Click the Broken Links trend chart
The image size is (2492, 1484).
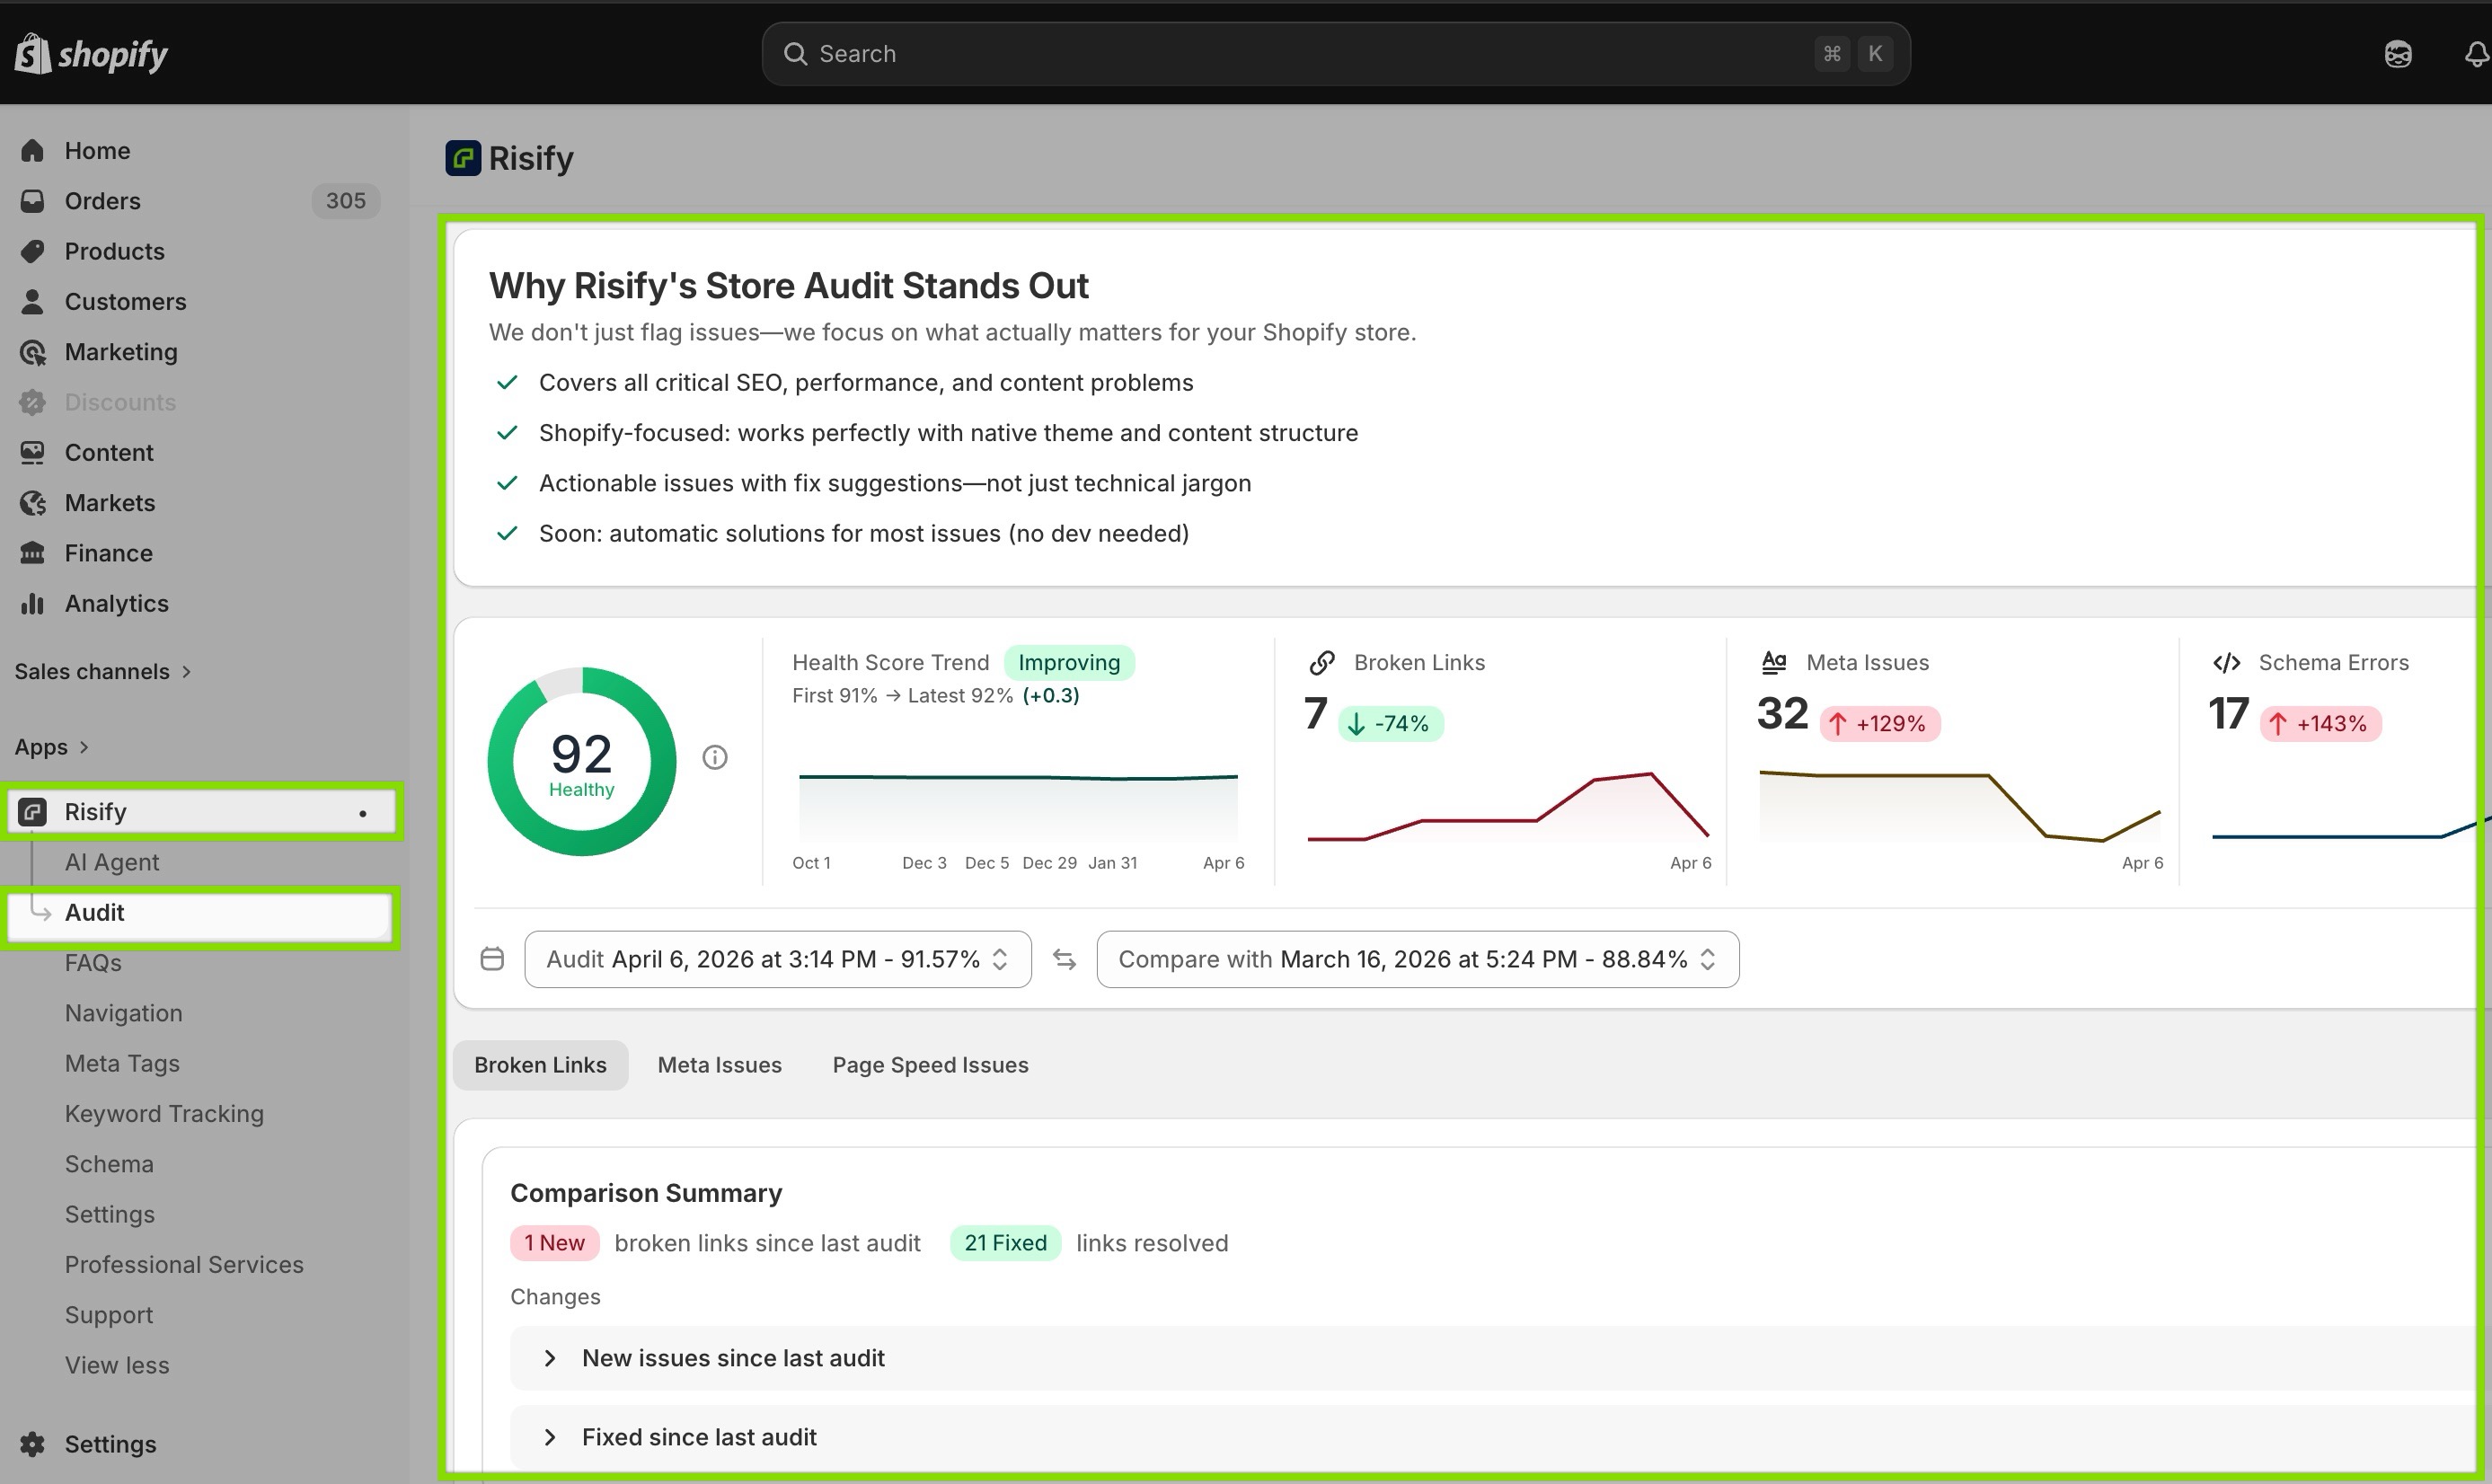coord(1508,806)
